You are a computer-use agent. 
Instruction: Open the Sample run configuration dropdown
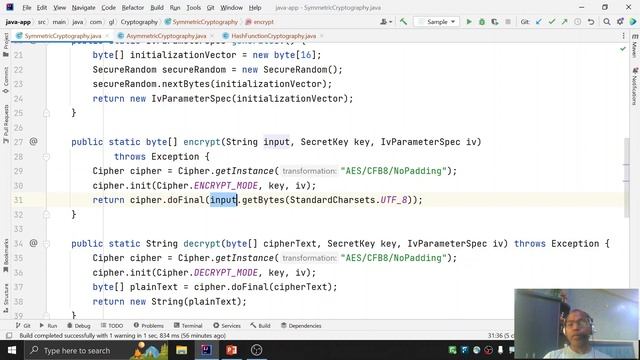pyautogui.click(x=436, y=22)
